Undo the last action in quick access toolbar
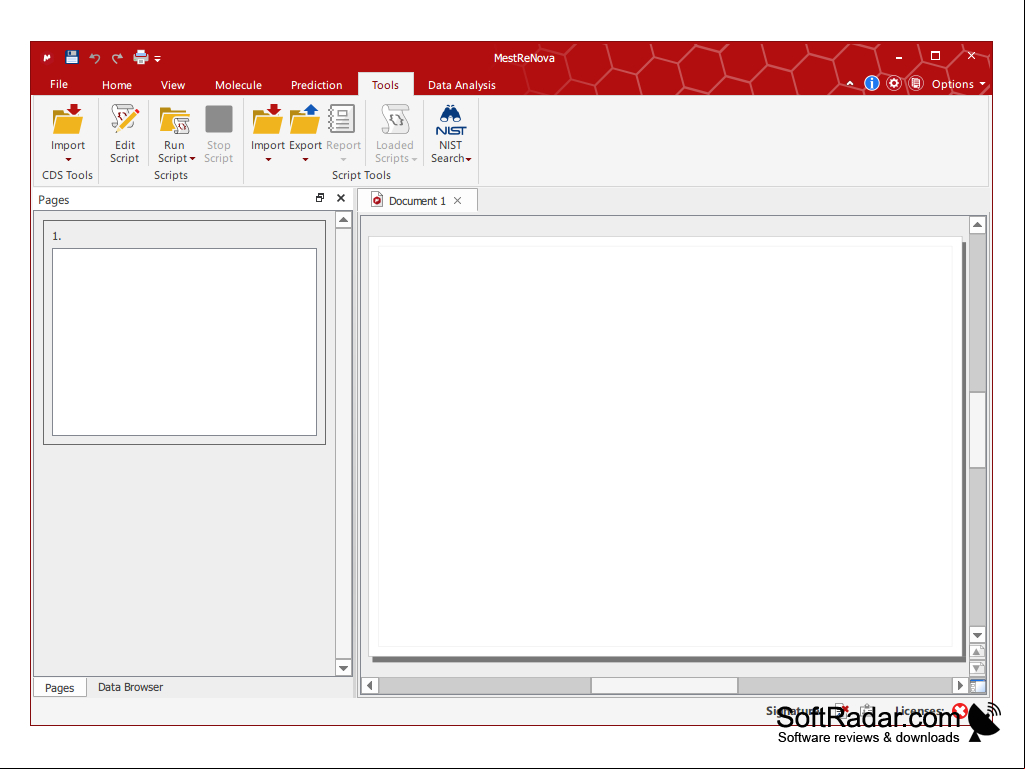The height and width of the screenshot is (769, 1025). (x=95, y=58)
